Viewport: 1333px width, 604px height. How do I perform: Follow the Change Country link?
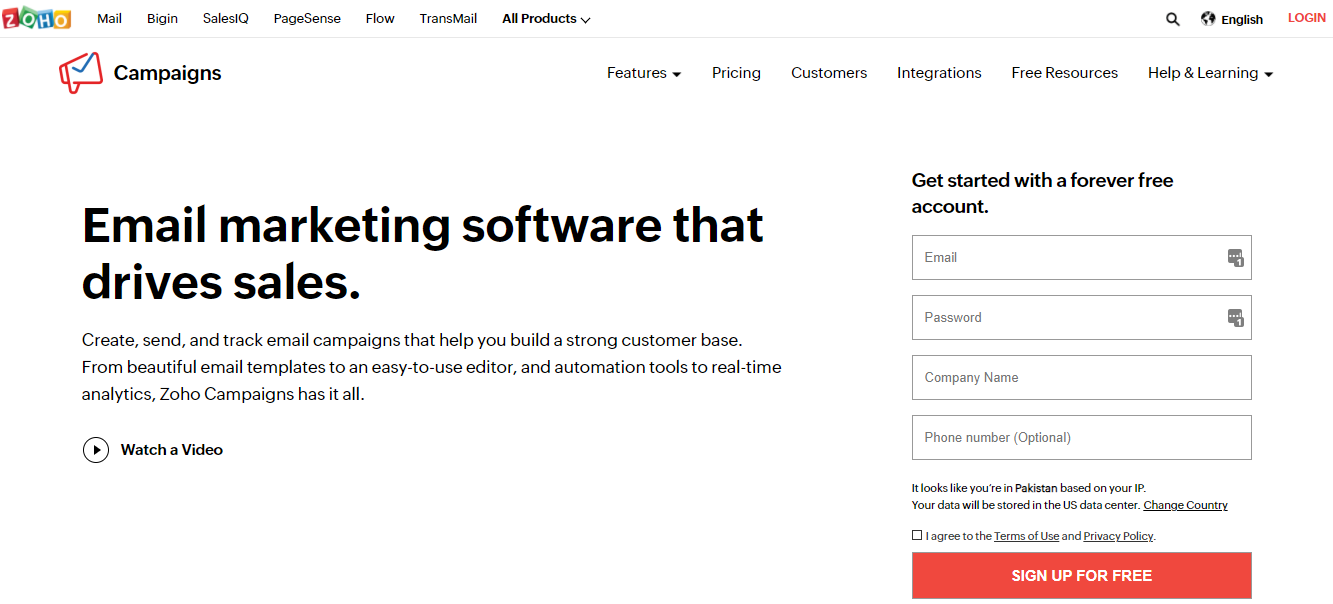(1185, 505)
